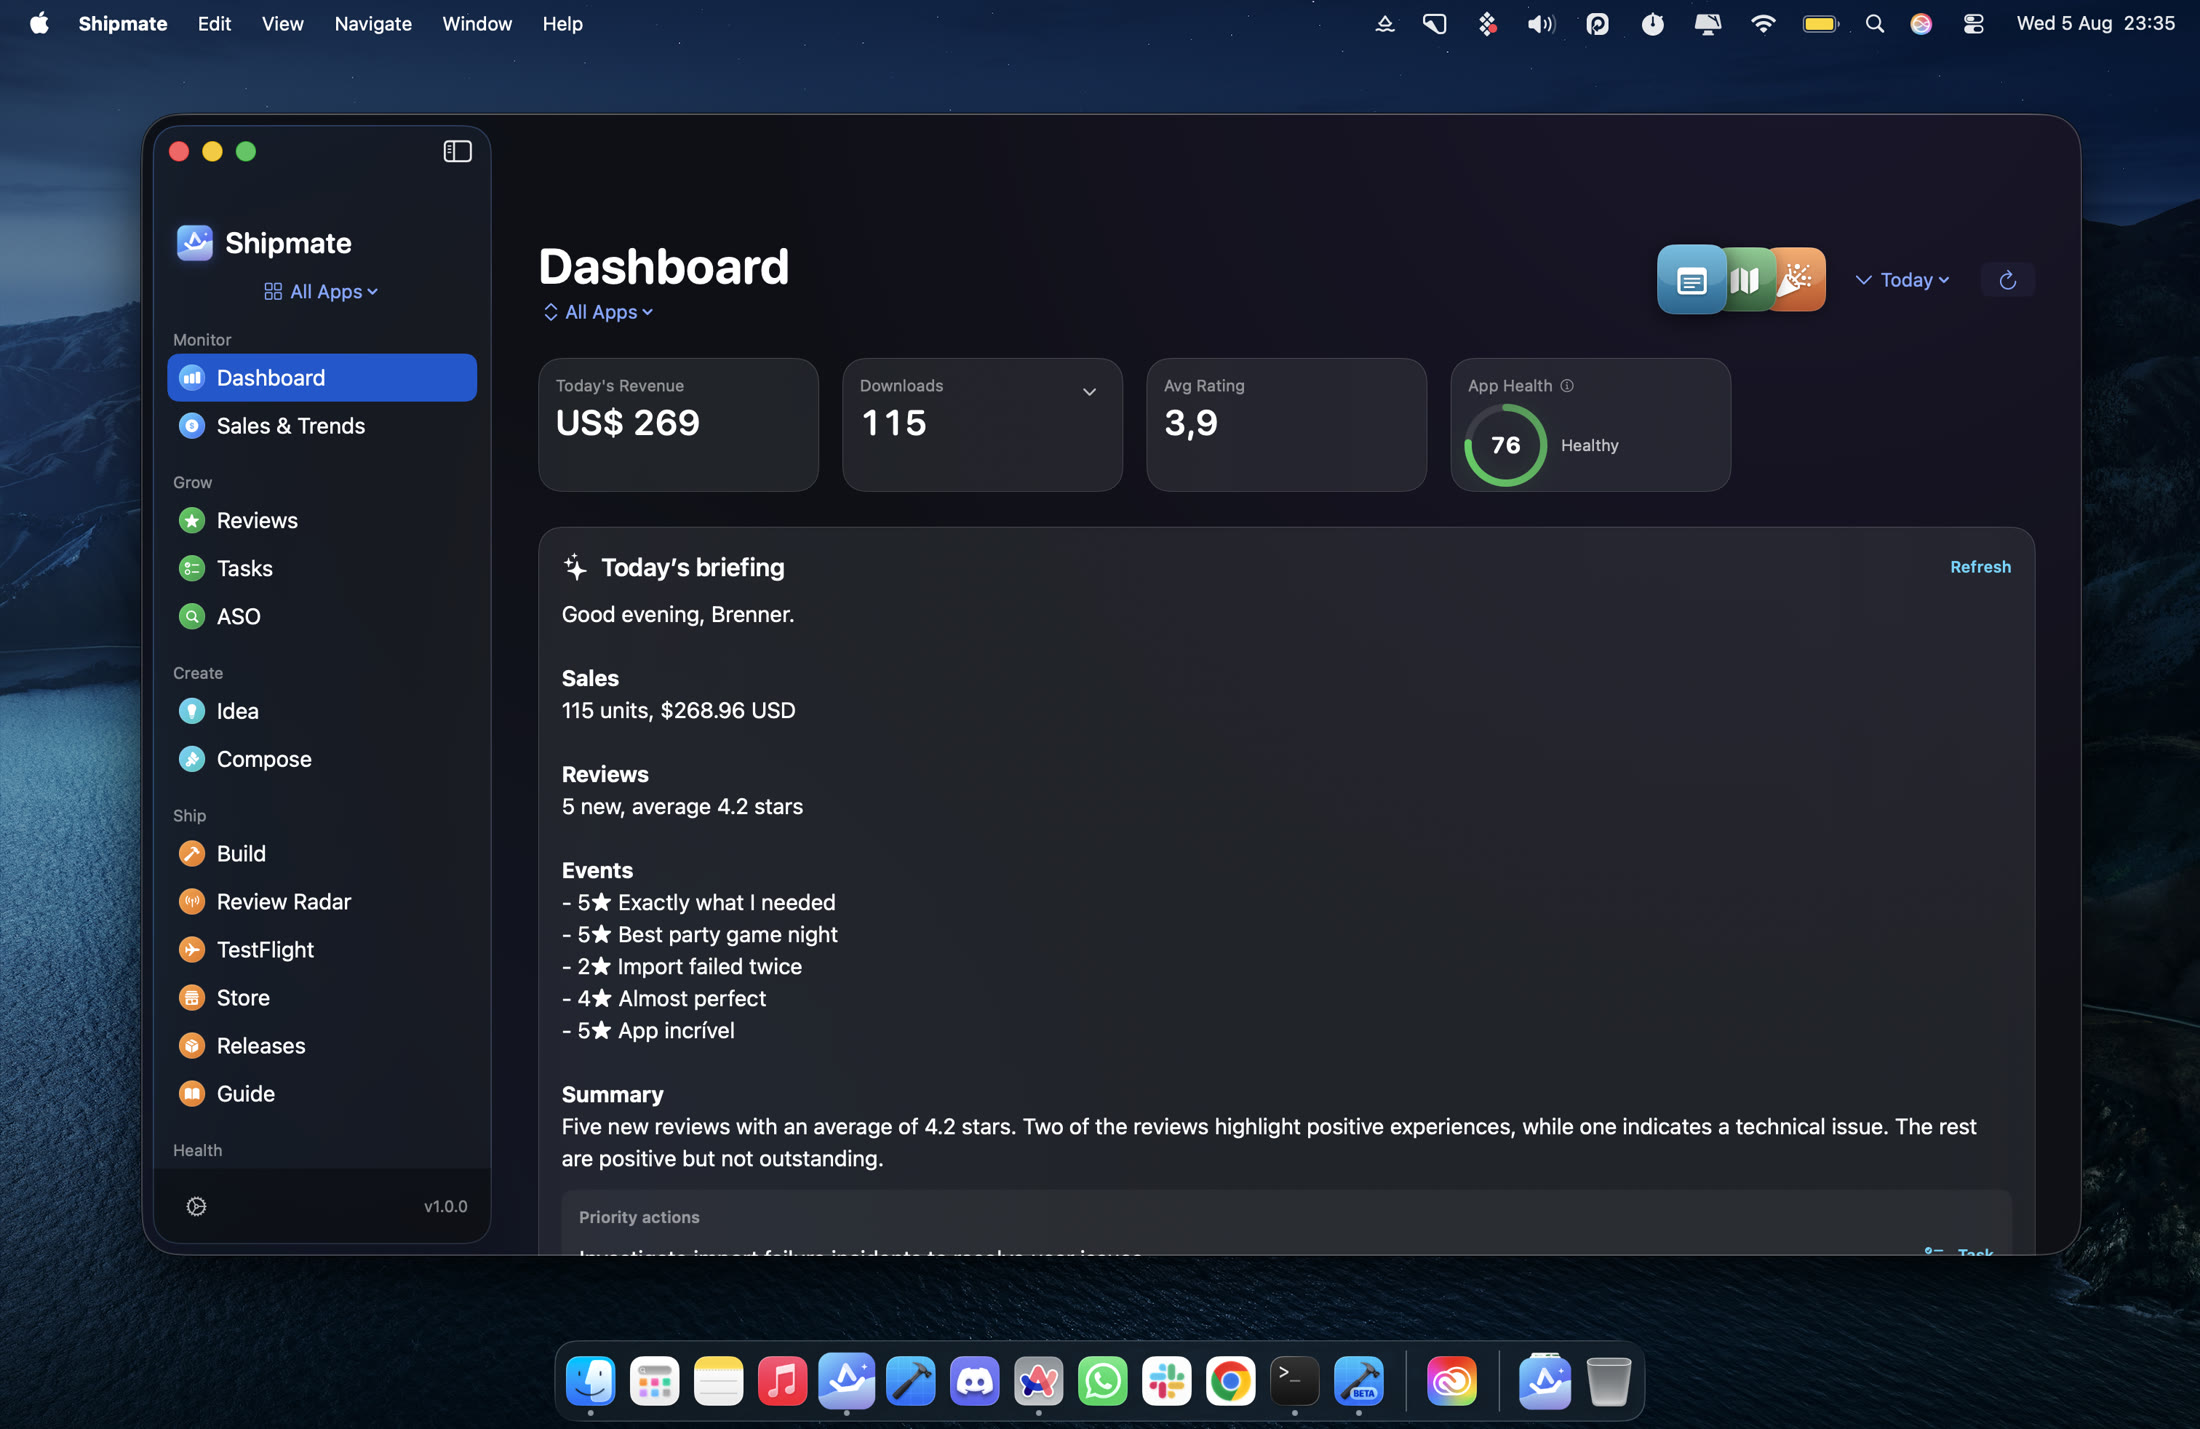The width and height of the screenshot is (2200, 1429).
Task: Open Control Center in menu bar
Action: 1972,23
